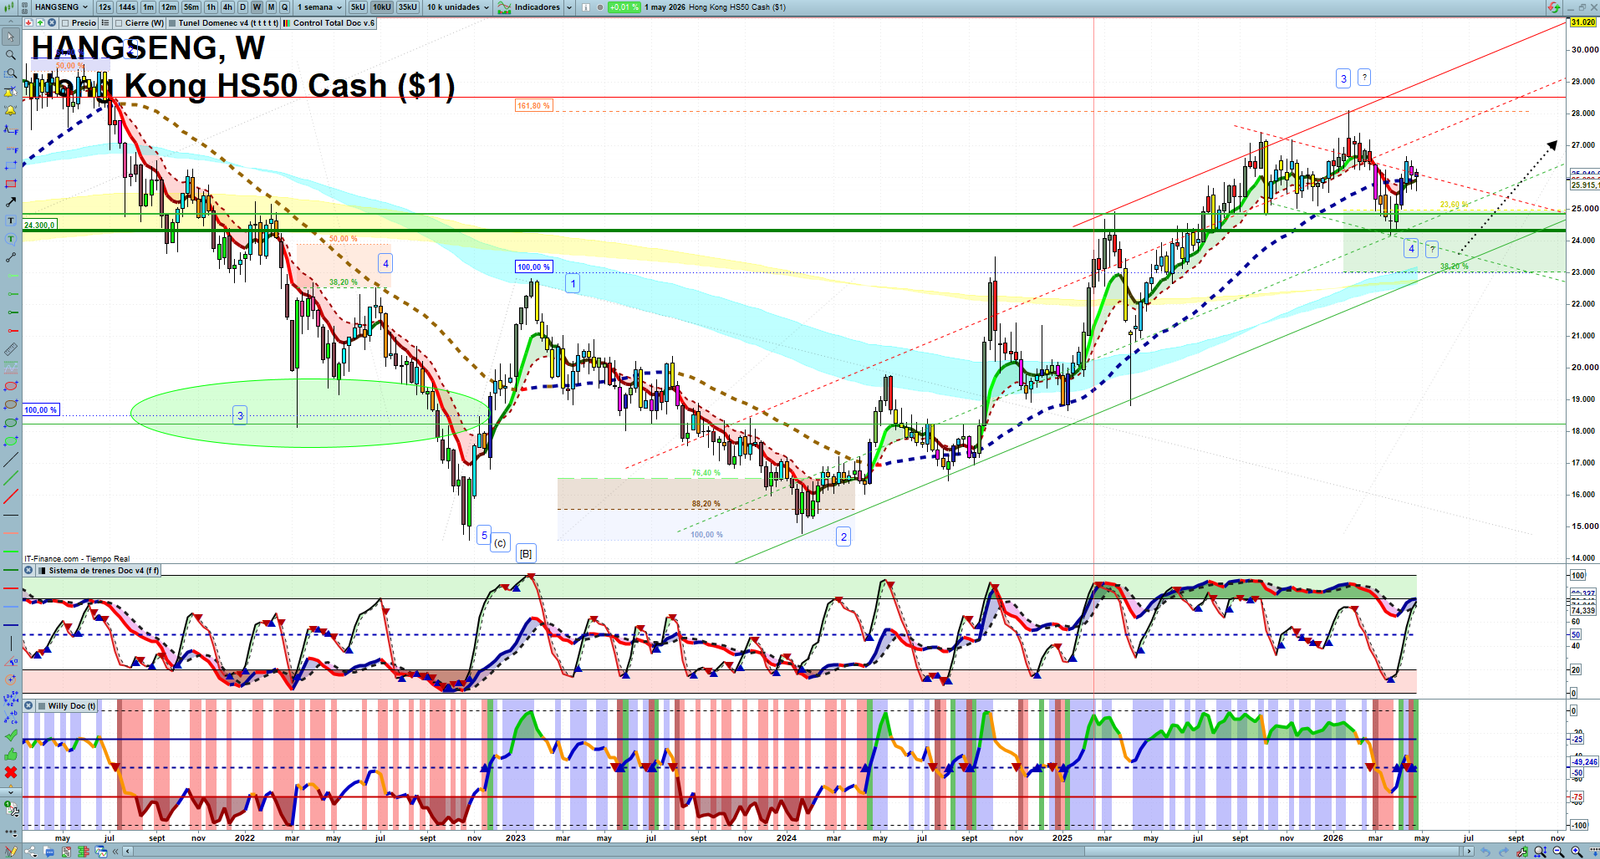The image size is (1600, 859).
Task: Click the scrollbar right arrow at bottom
Action: [x=1468, y=851]
